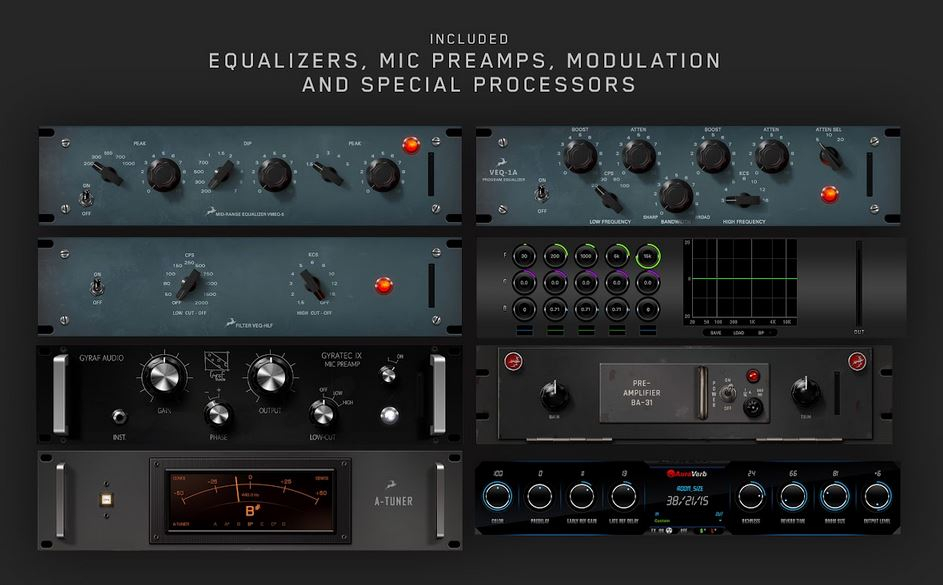Click the GAIN knob on BA-31 pre-amplifier
Viewport: 943px width, 585px height.
coord(554,395)
